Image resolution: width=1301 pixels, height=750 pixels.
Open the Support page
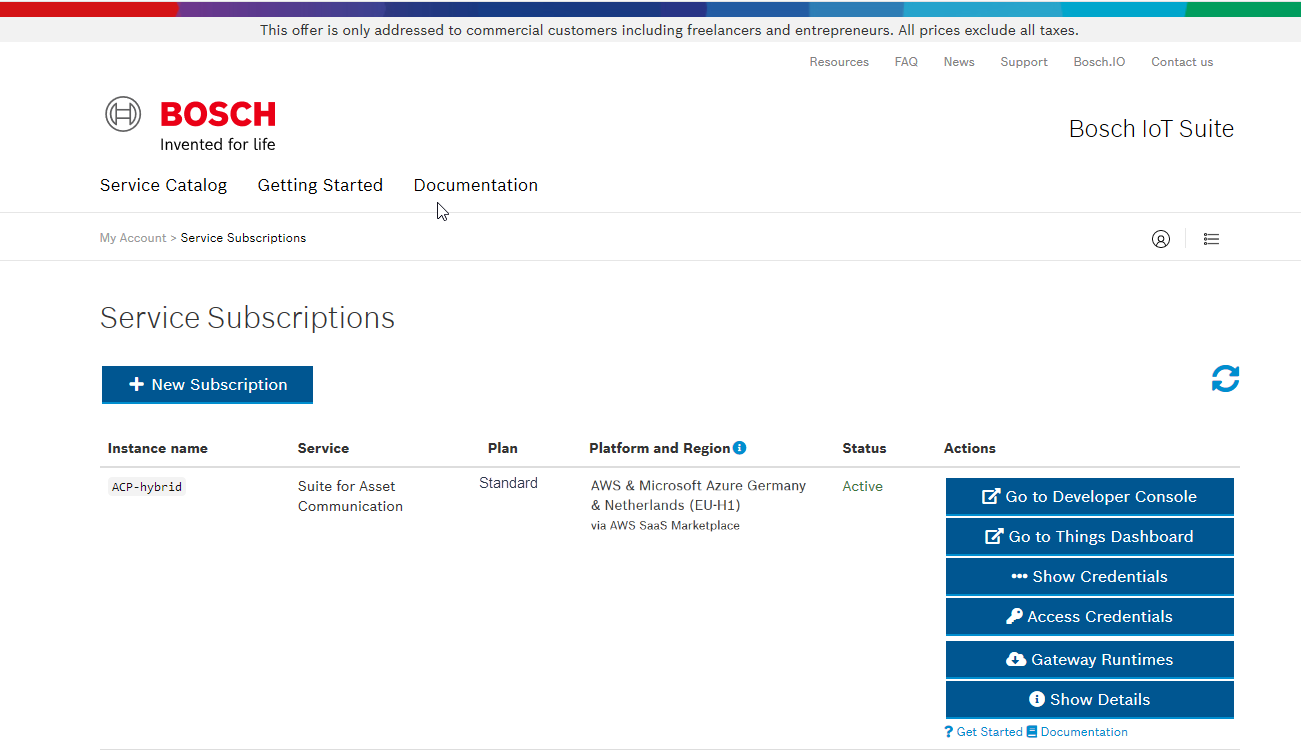[1024, 62]
